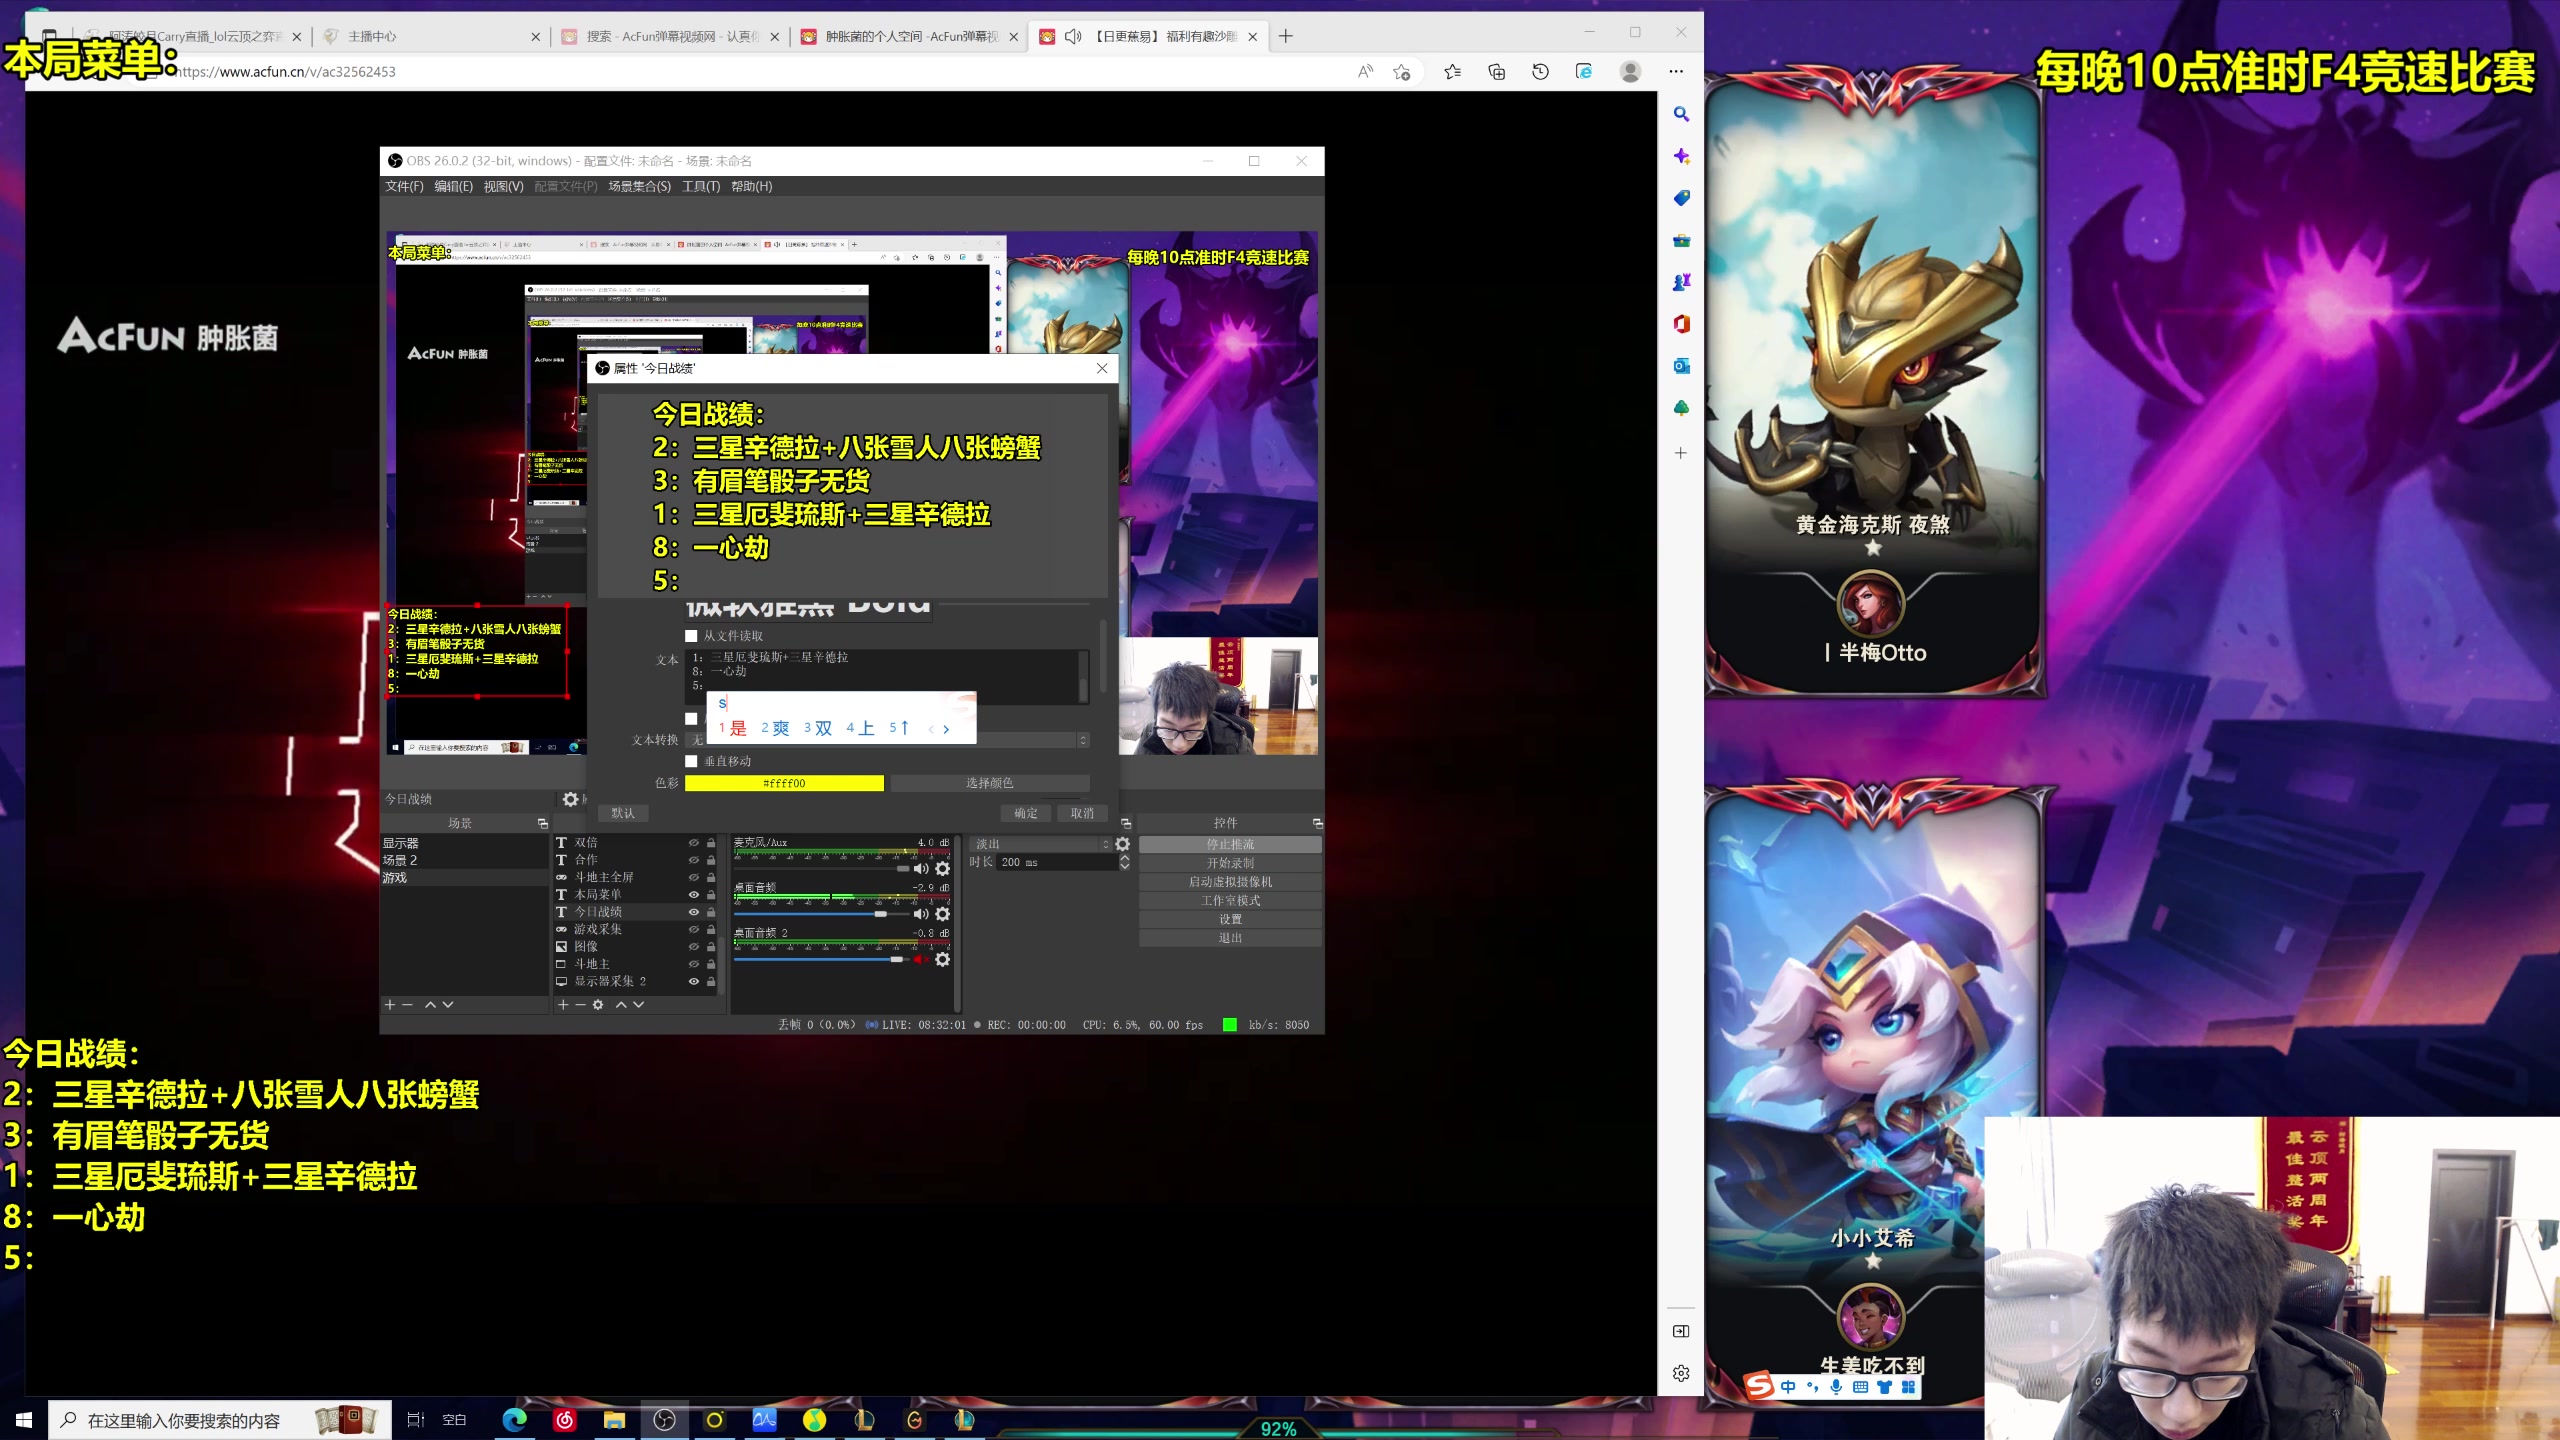This screenshot has height=1440, width=2560.
Task: Move the selected scene up
Action: click(x=430, y=1005)
